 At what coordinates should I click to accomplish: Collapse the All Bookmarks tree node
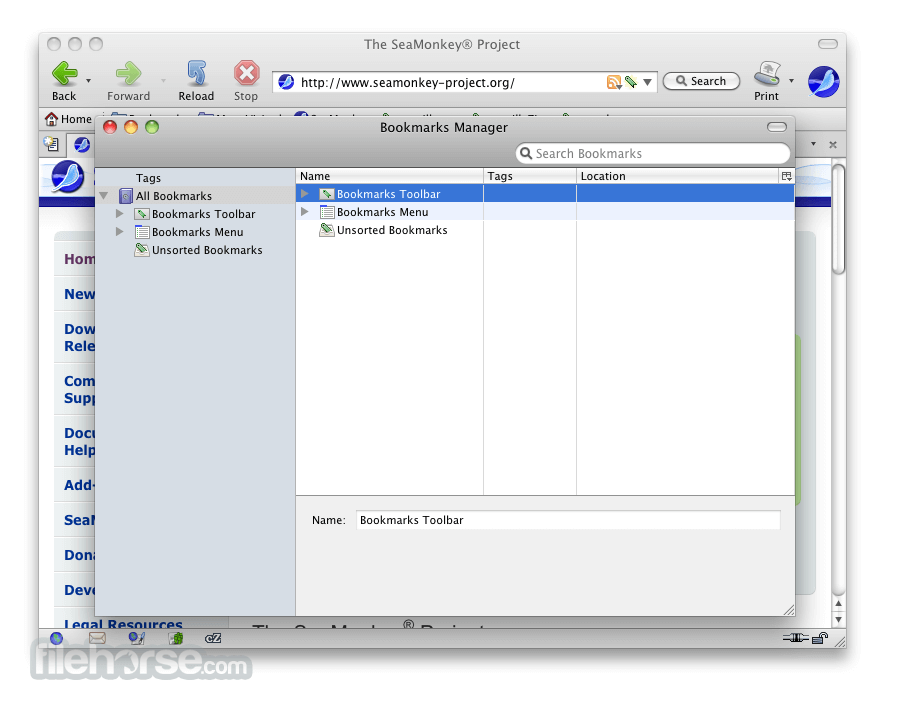coord(104,196)
